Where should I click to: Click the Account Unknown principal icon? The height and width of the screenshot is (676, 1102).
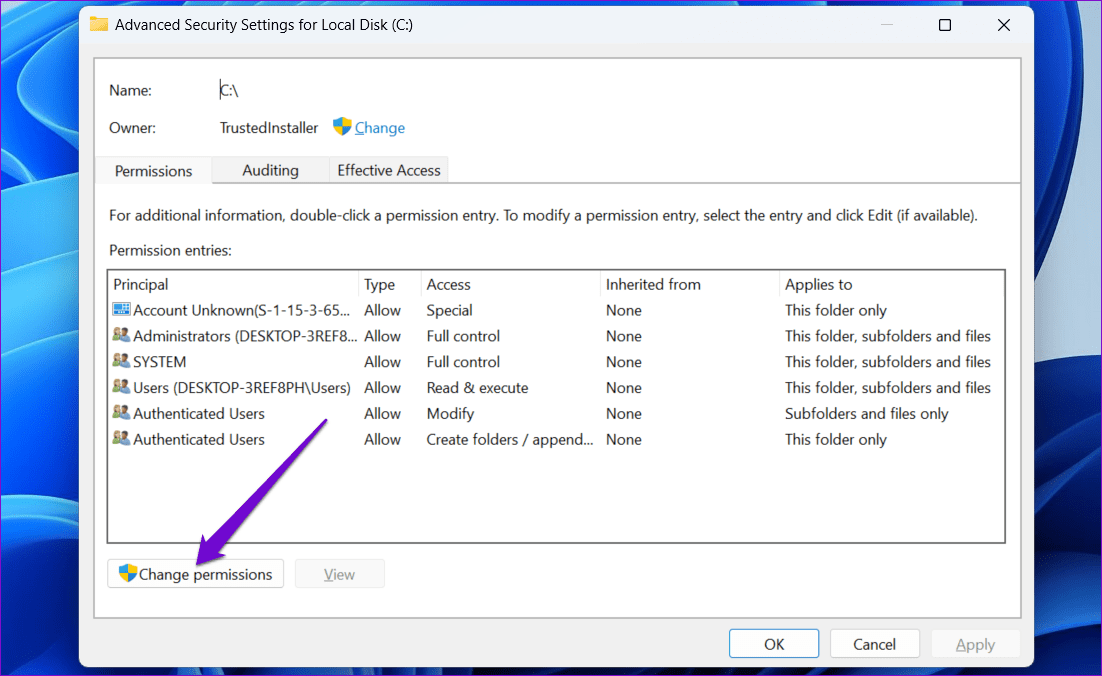(121, 310)
